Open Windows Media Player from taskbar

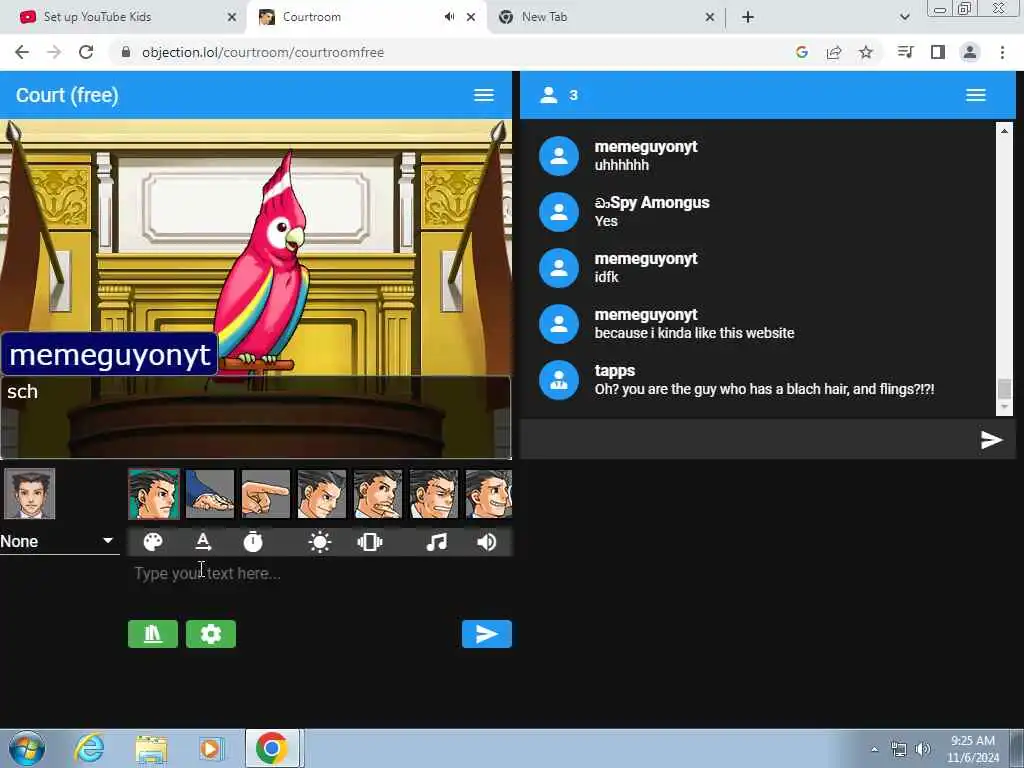click(x=211, y=748)
